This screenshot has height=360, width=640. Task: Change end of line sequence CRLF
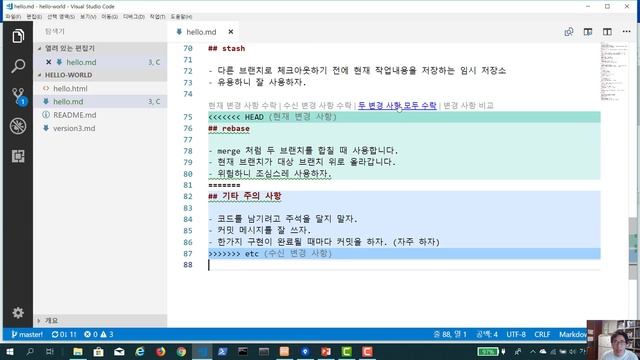pos(542,334)
